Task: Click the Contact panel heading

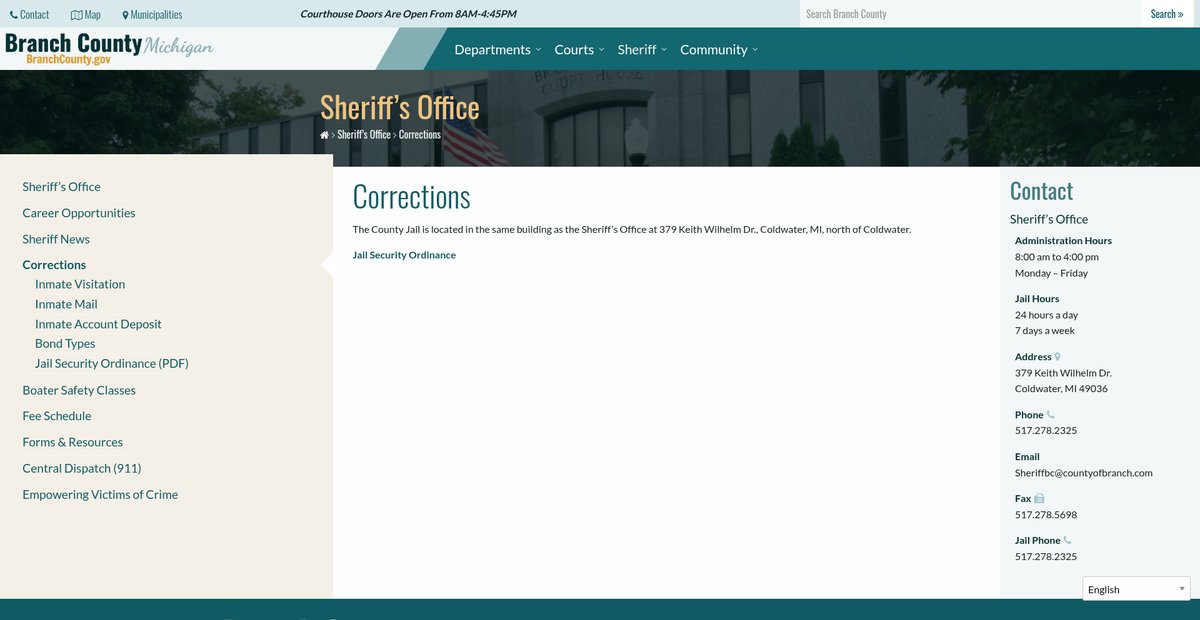Action: [1041, 191]
